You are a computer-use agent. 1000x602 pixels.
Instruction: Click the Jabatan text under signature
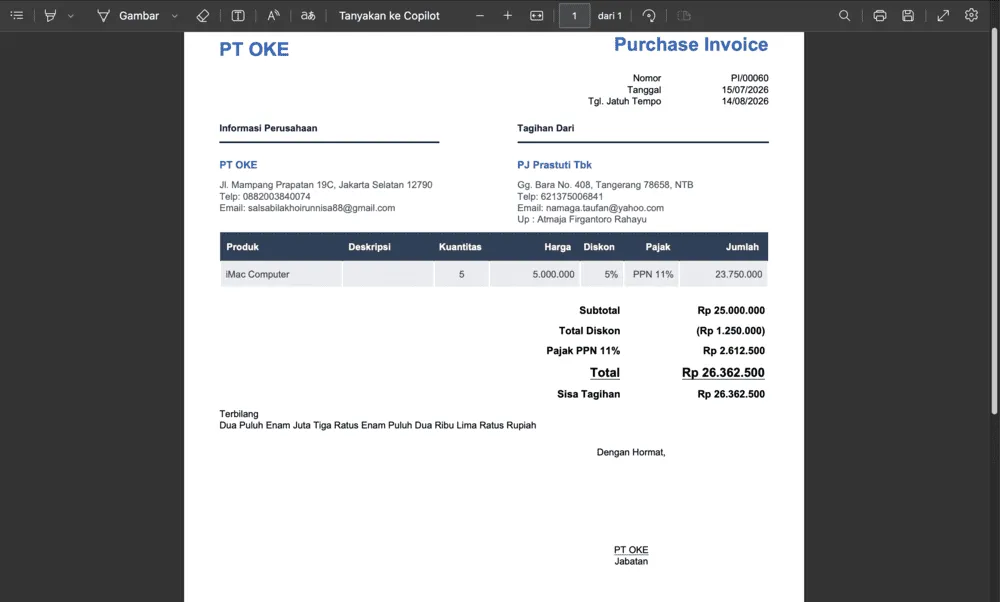click(631, 561)
